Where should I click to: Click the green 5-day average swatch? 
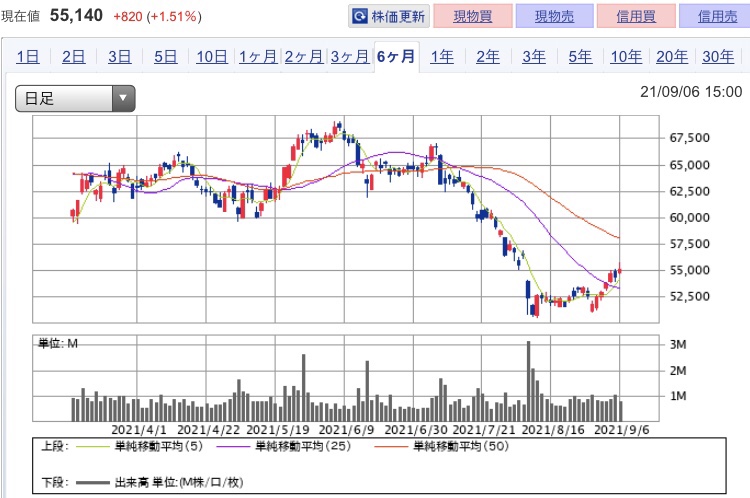click(92, 447)
